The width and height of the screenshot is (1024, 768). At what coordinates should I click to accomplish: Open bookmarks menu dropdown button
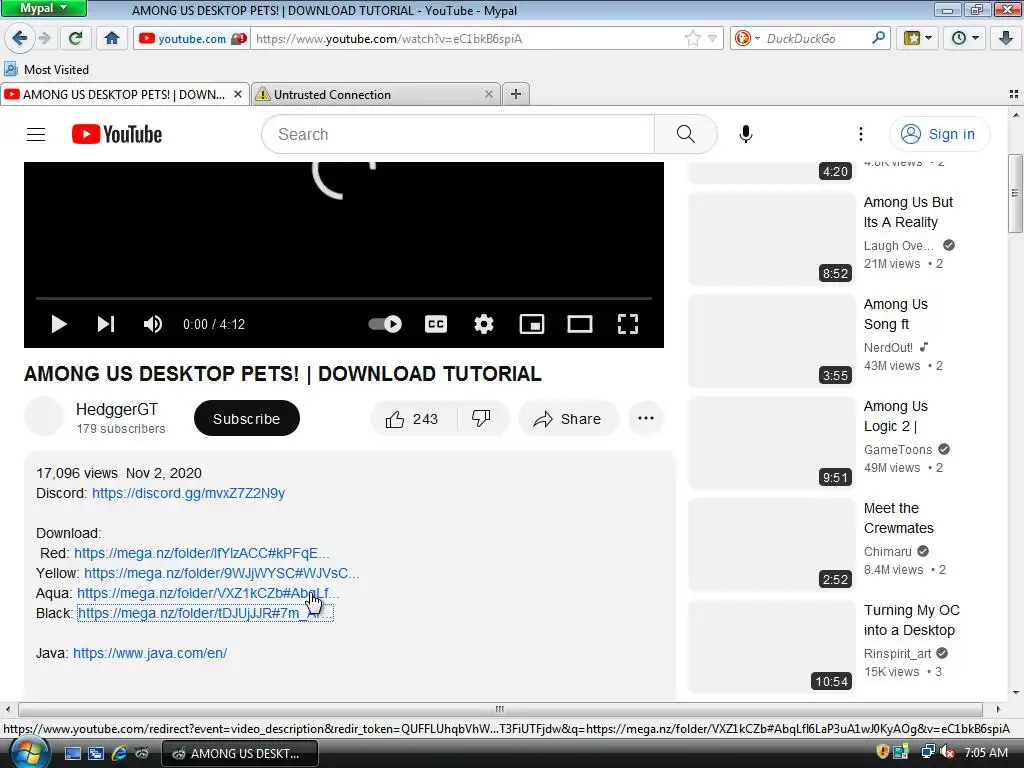click(x=918, y=39)
